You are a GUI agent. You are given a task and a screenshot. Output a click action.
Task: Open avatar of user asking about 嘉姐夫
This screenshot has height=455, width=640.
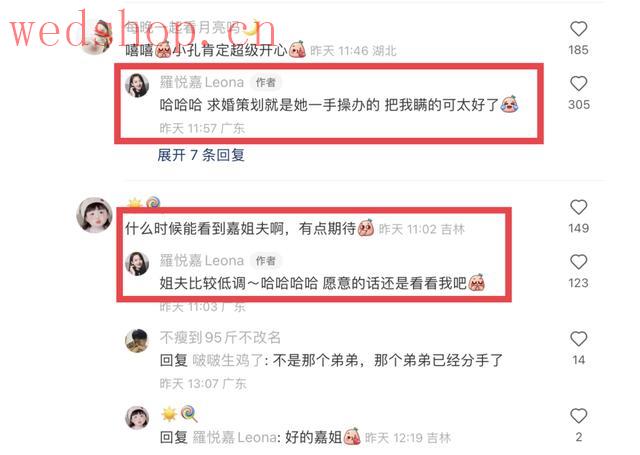click(94, 215)
